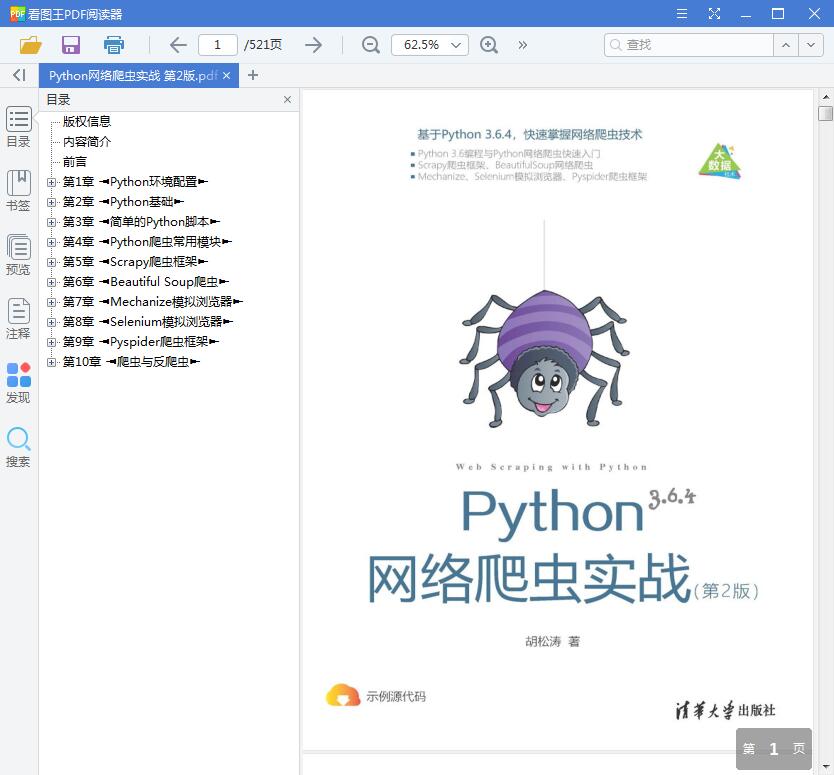Open the 注释 annotations panel
Viewport: 834px width, 775px height.
(18, 320)
